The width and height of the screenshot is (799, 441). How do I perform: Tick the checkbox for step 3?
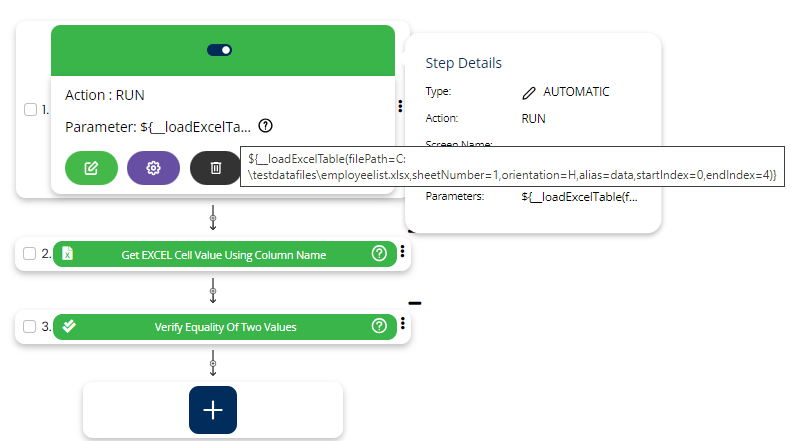pos(31,326)
